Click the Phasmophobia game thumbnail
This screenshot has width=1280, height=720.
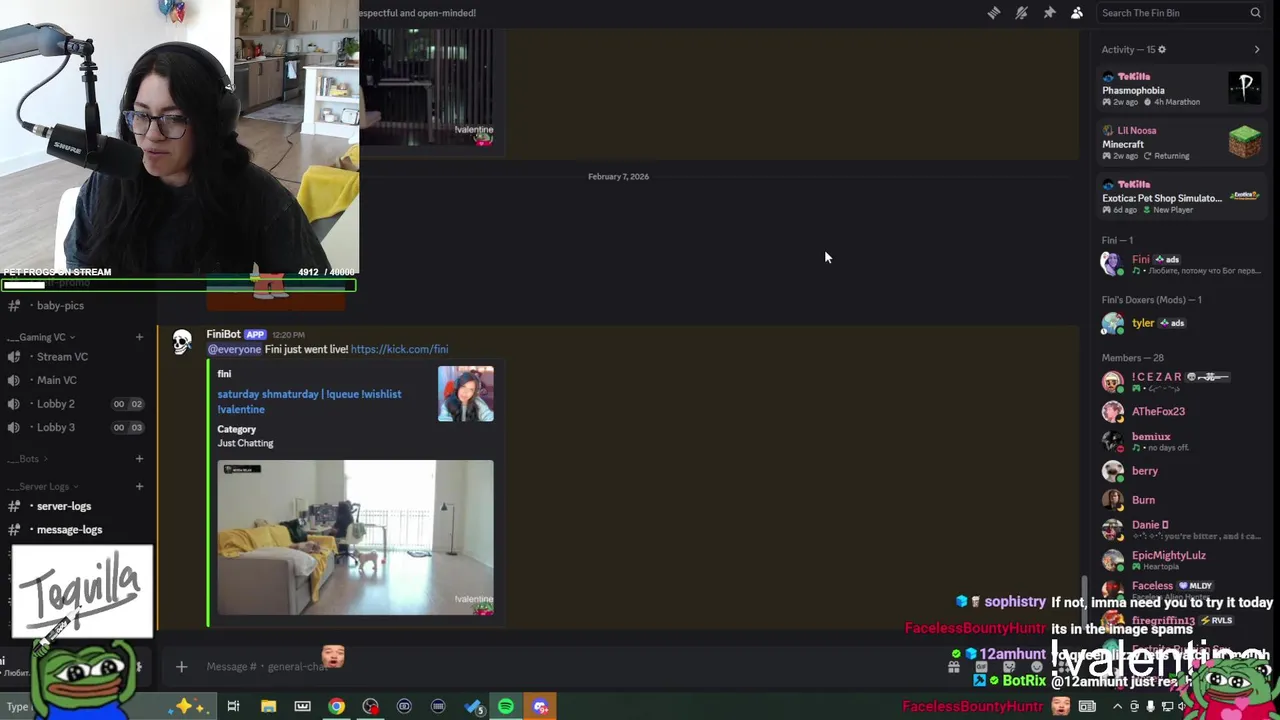1245,88
